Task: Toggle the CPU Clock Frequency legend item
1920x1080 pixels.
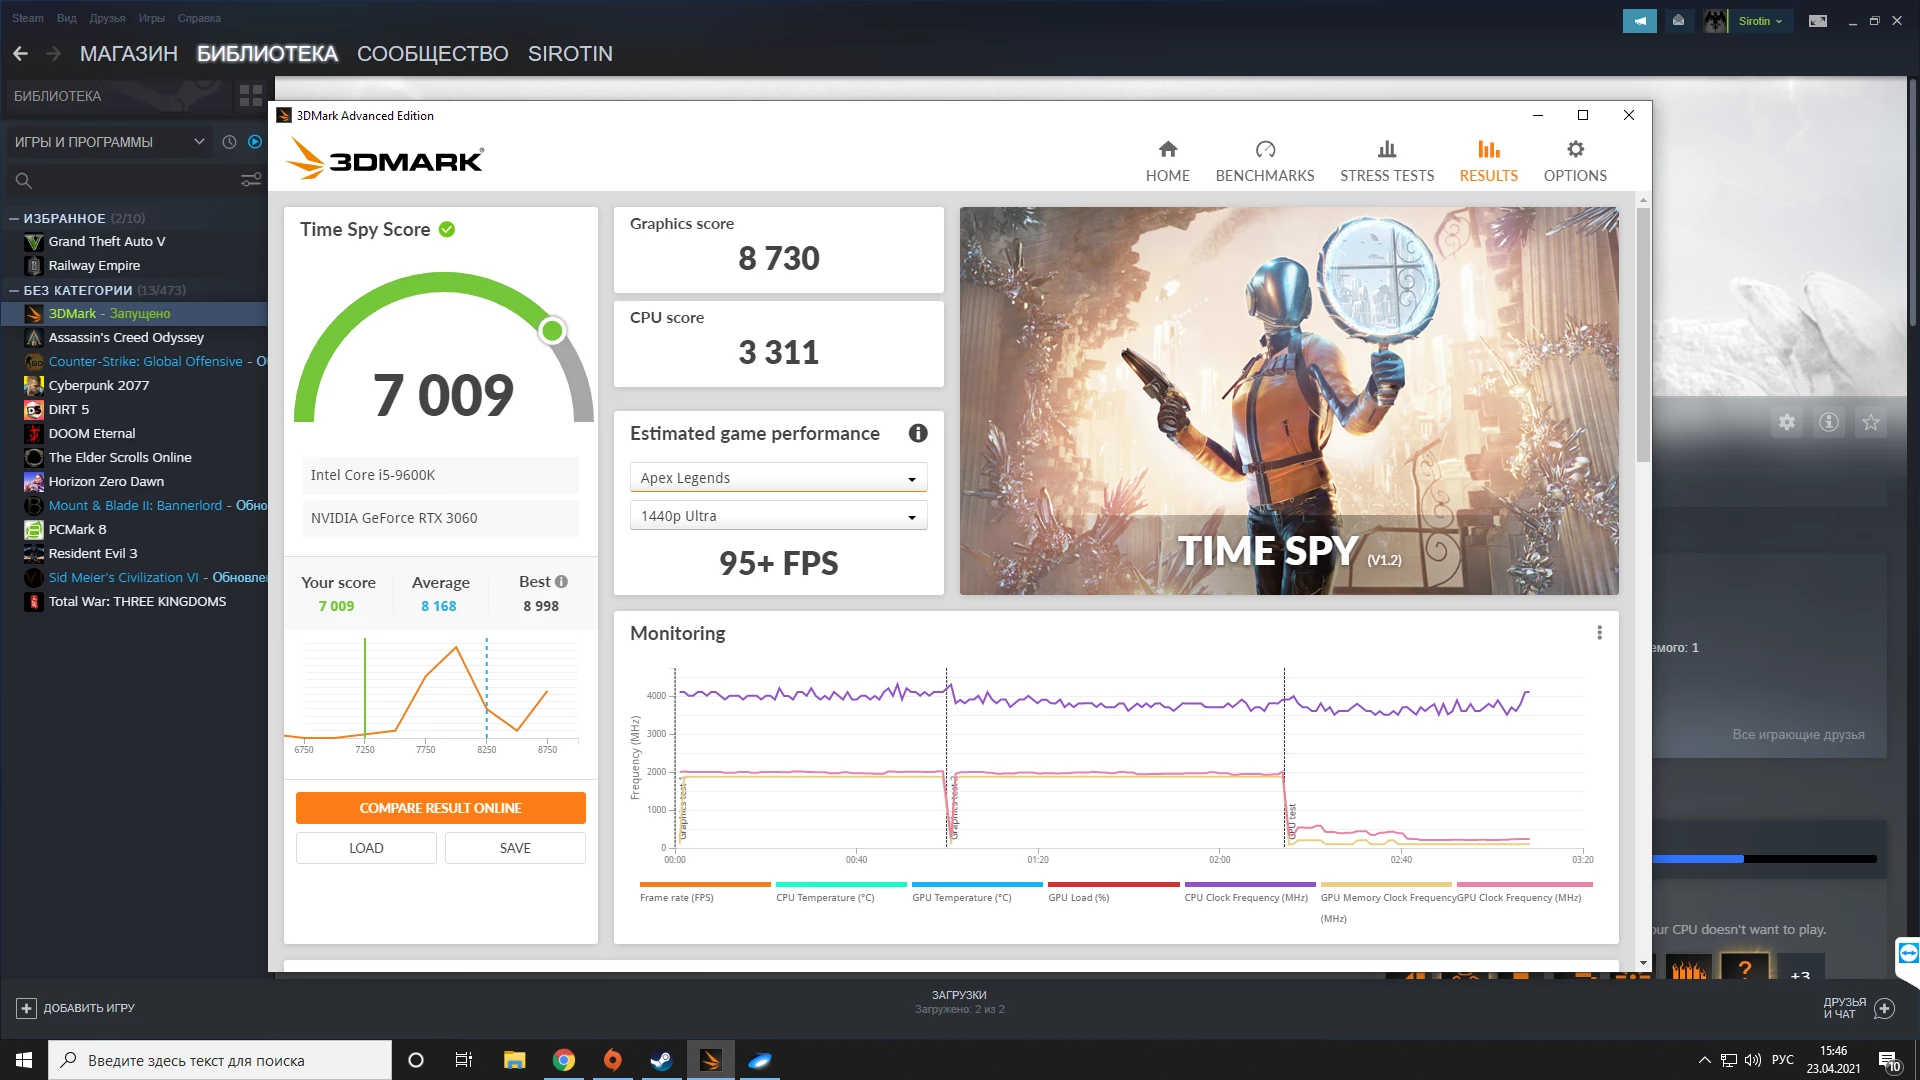Action: coord(1248,892)
